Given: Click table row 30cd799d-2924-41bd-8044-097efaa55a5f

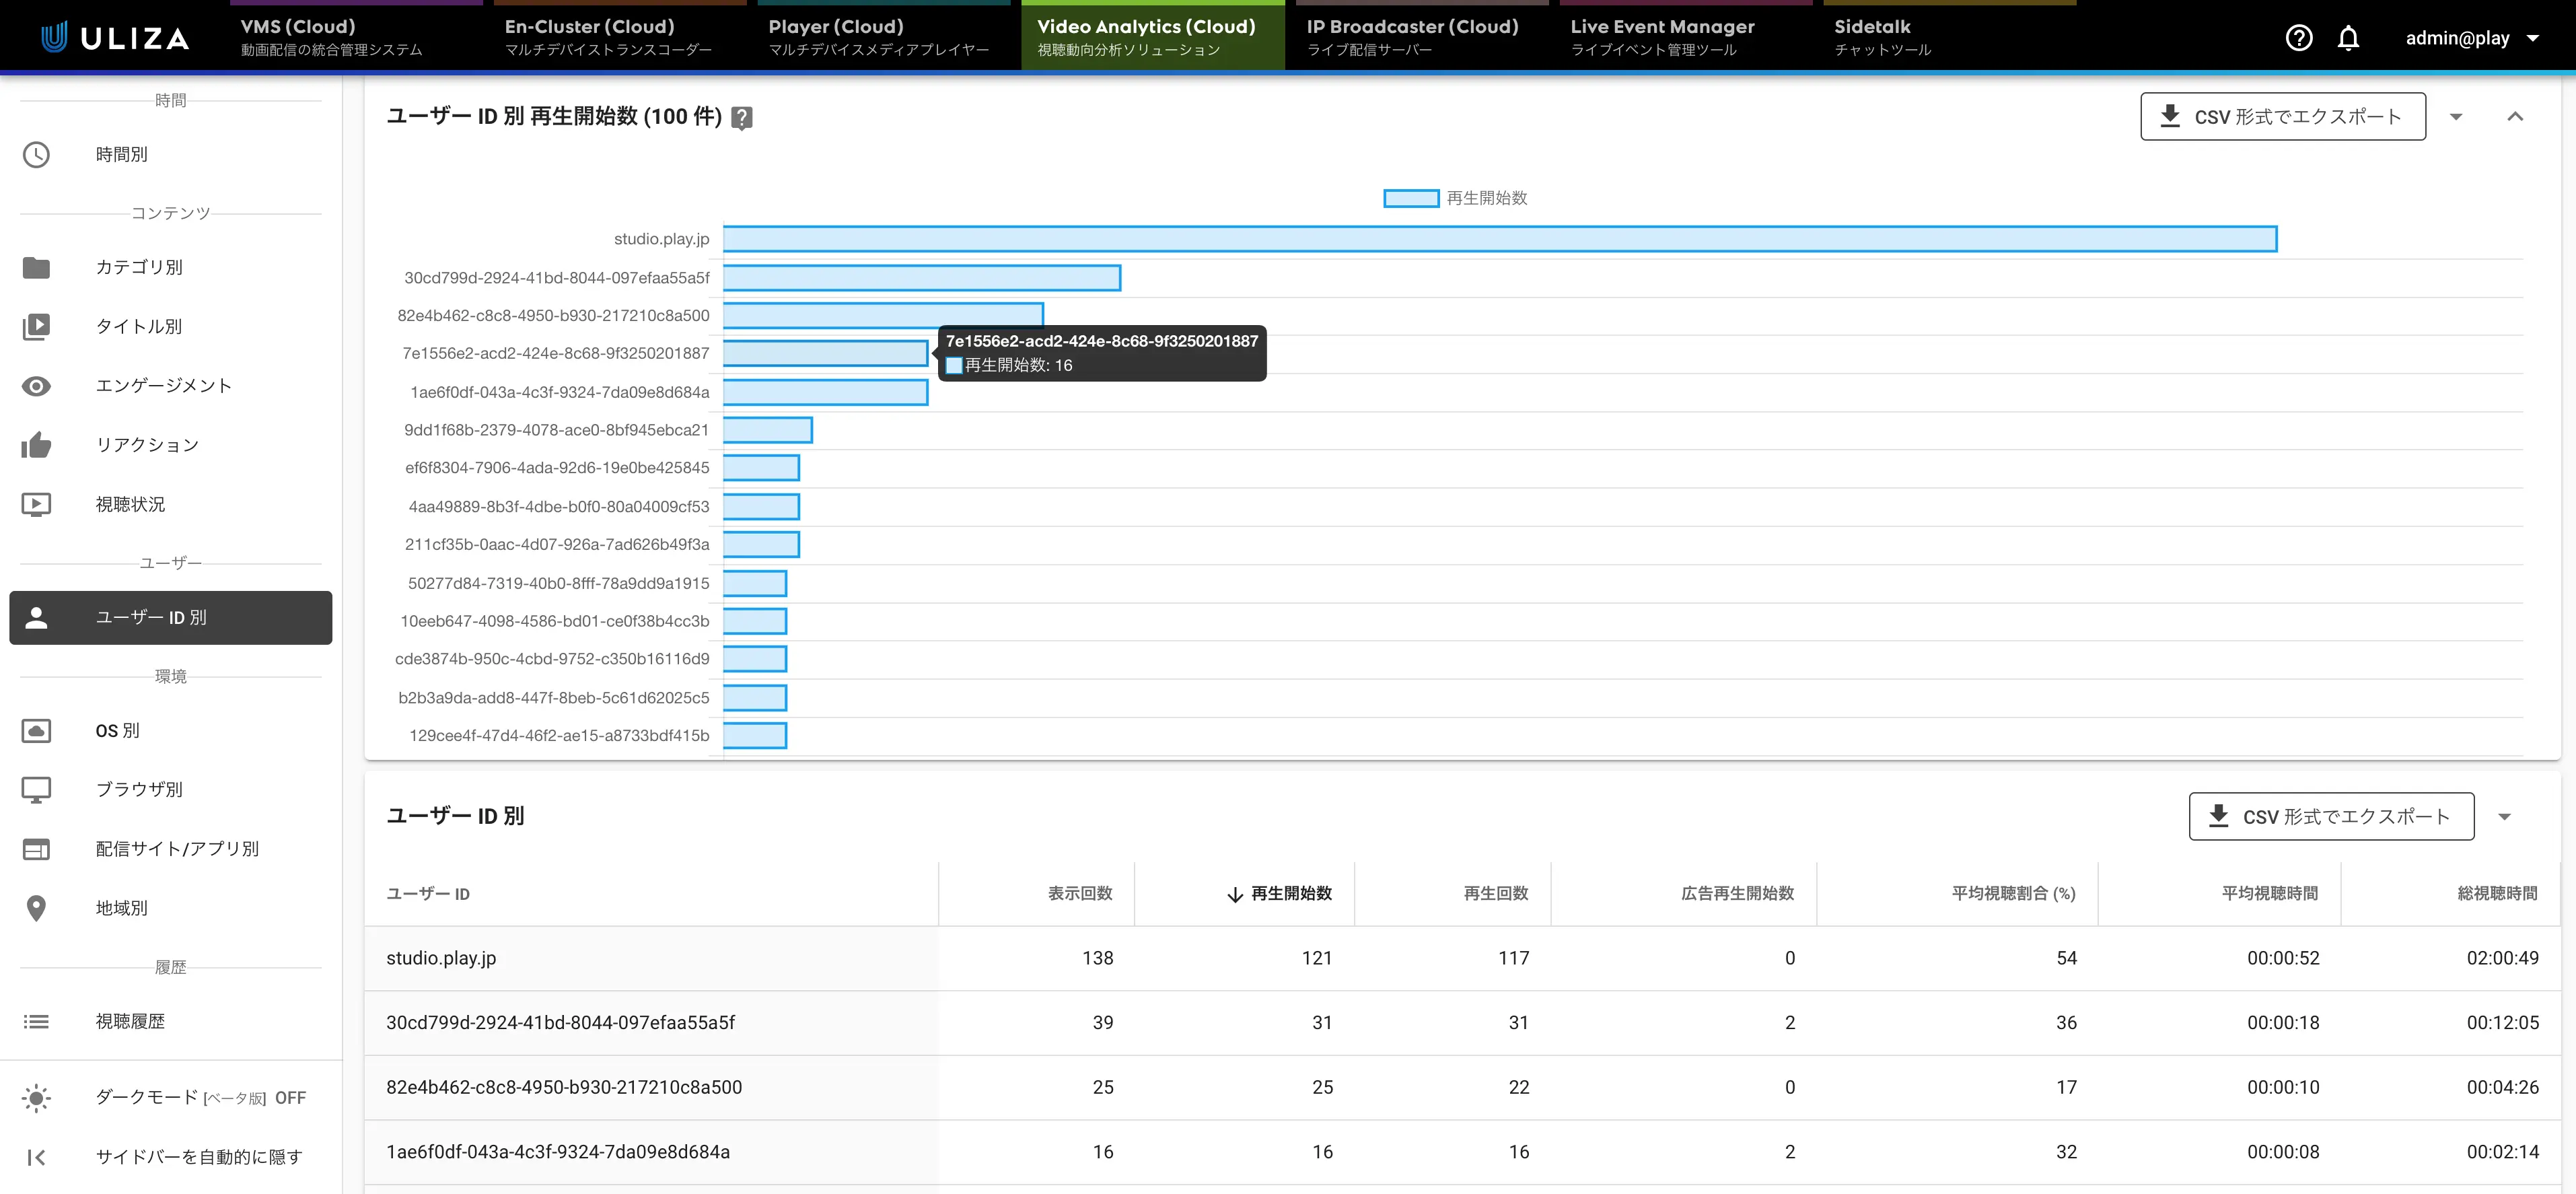Looking at the screenshot, I should [1462, 1023].
